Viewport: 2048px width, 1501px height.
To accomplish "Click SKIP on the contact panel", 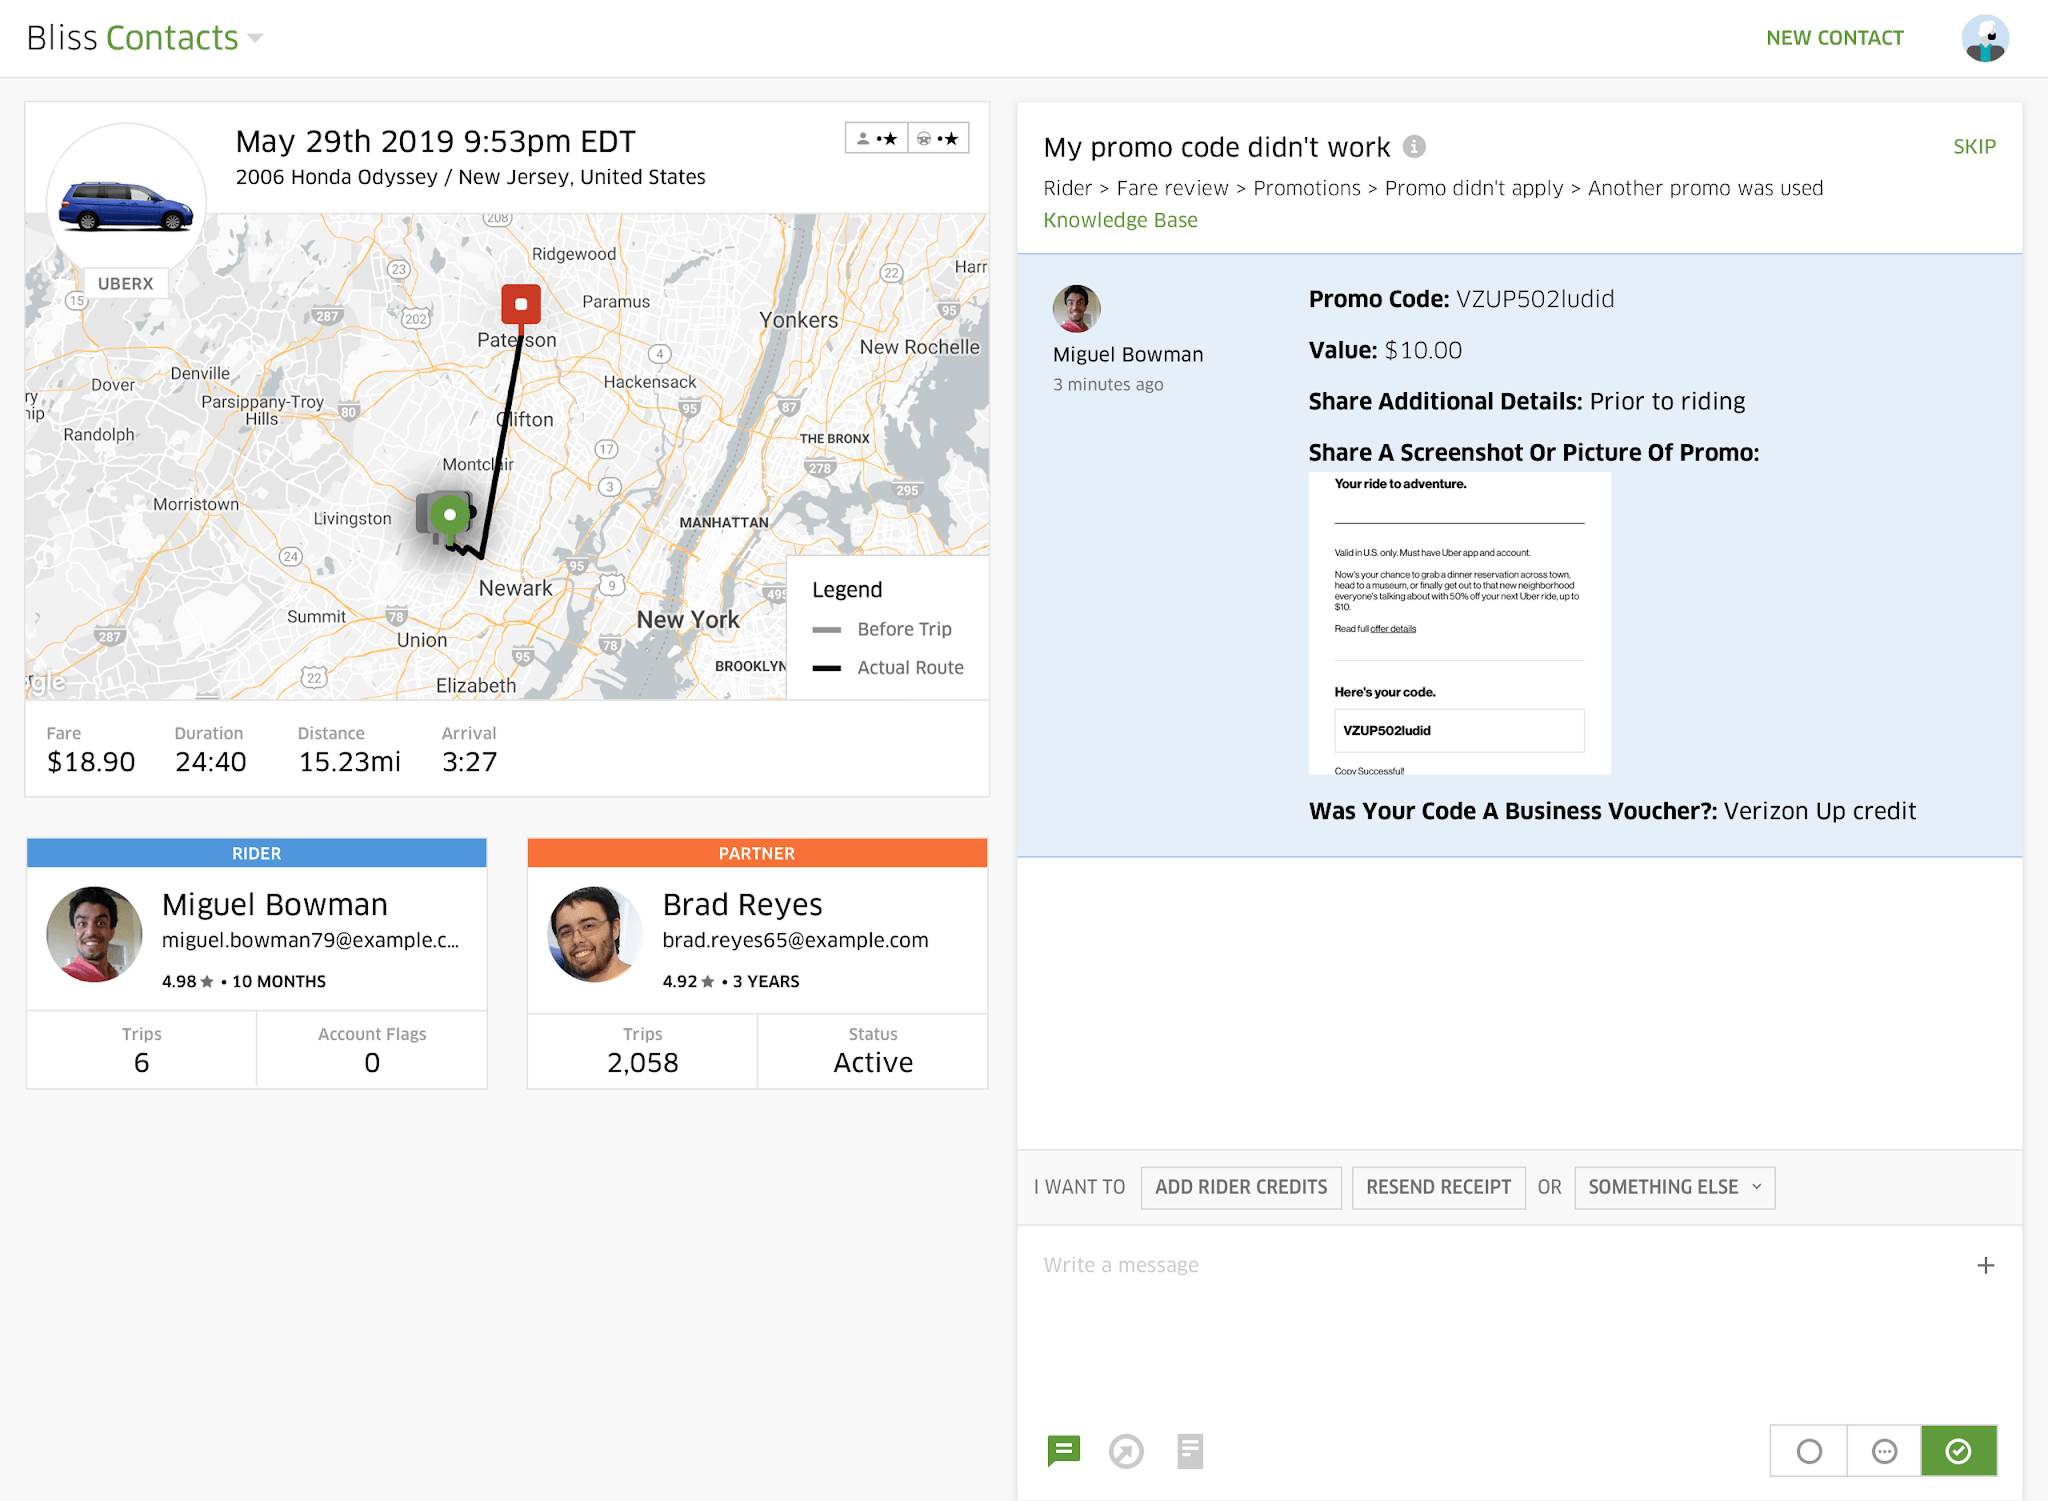I will point(1974,146).
